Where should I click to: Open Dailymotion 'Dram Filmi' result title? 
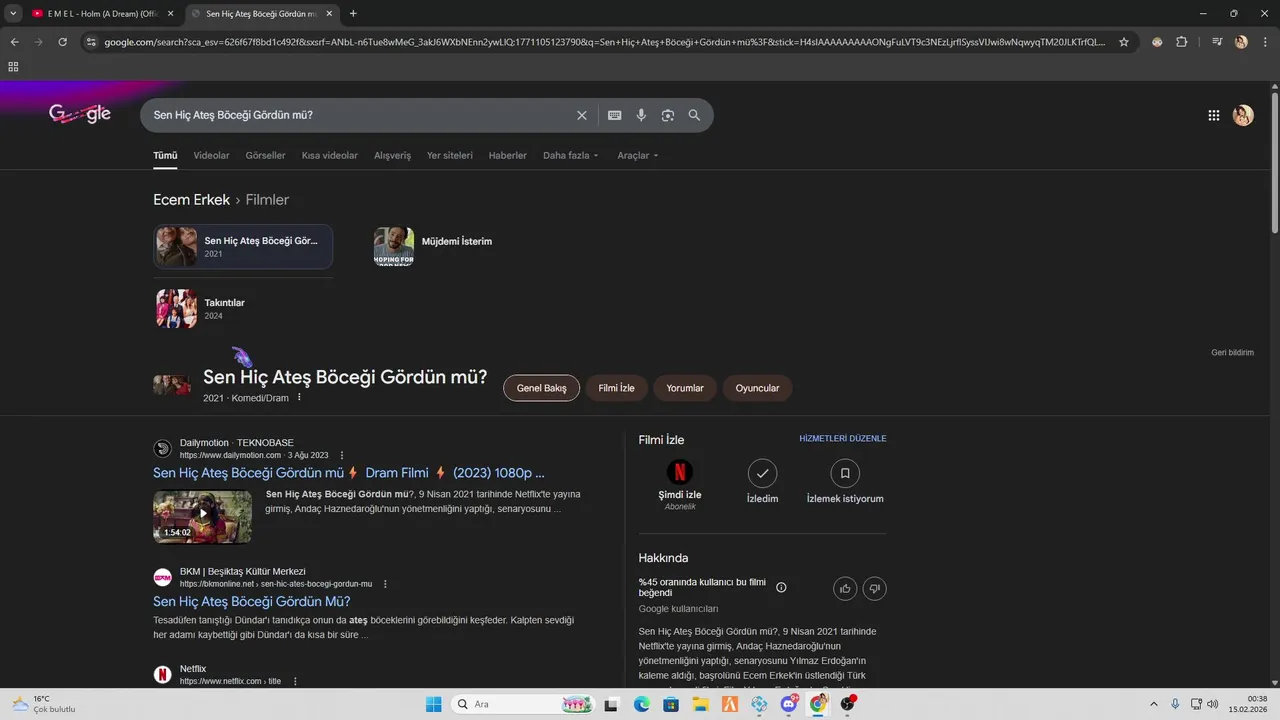[x=349, y=473]
